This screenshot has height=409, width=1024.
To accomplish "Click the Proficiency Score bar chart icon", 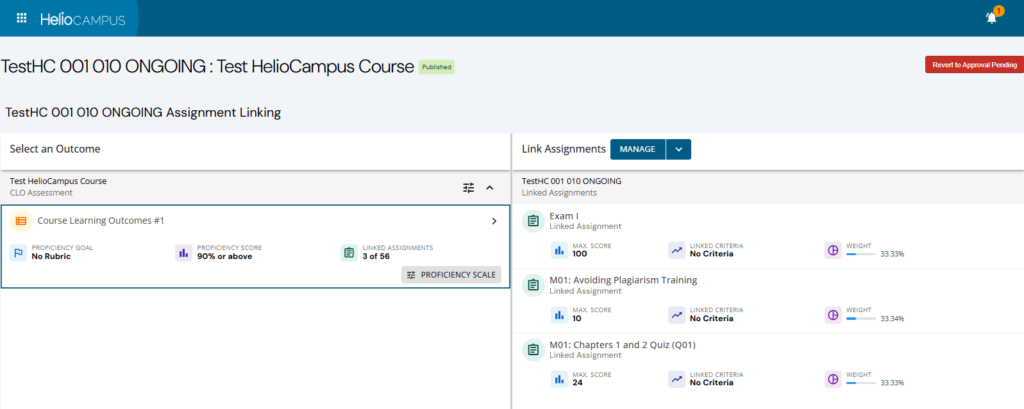I will pos(184,253).
